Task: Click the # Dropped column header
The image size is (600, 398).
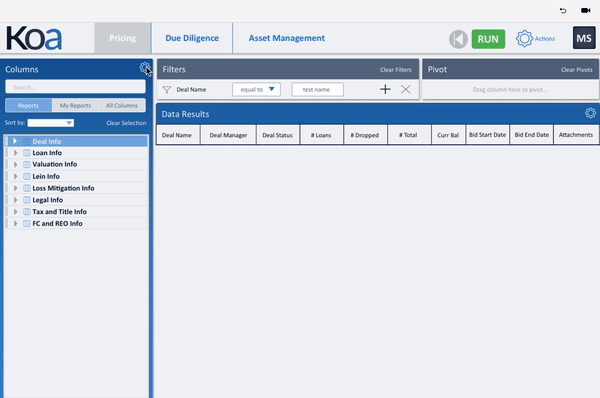Action: click(x=365, y=135)
